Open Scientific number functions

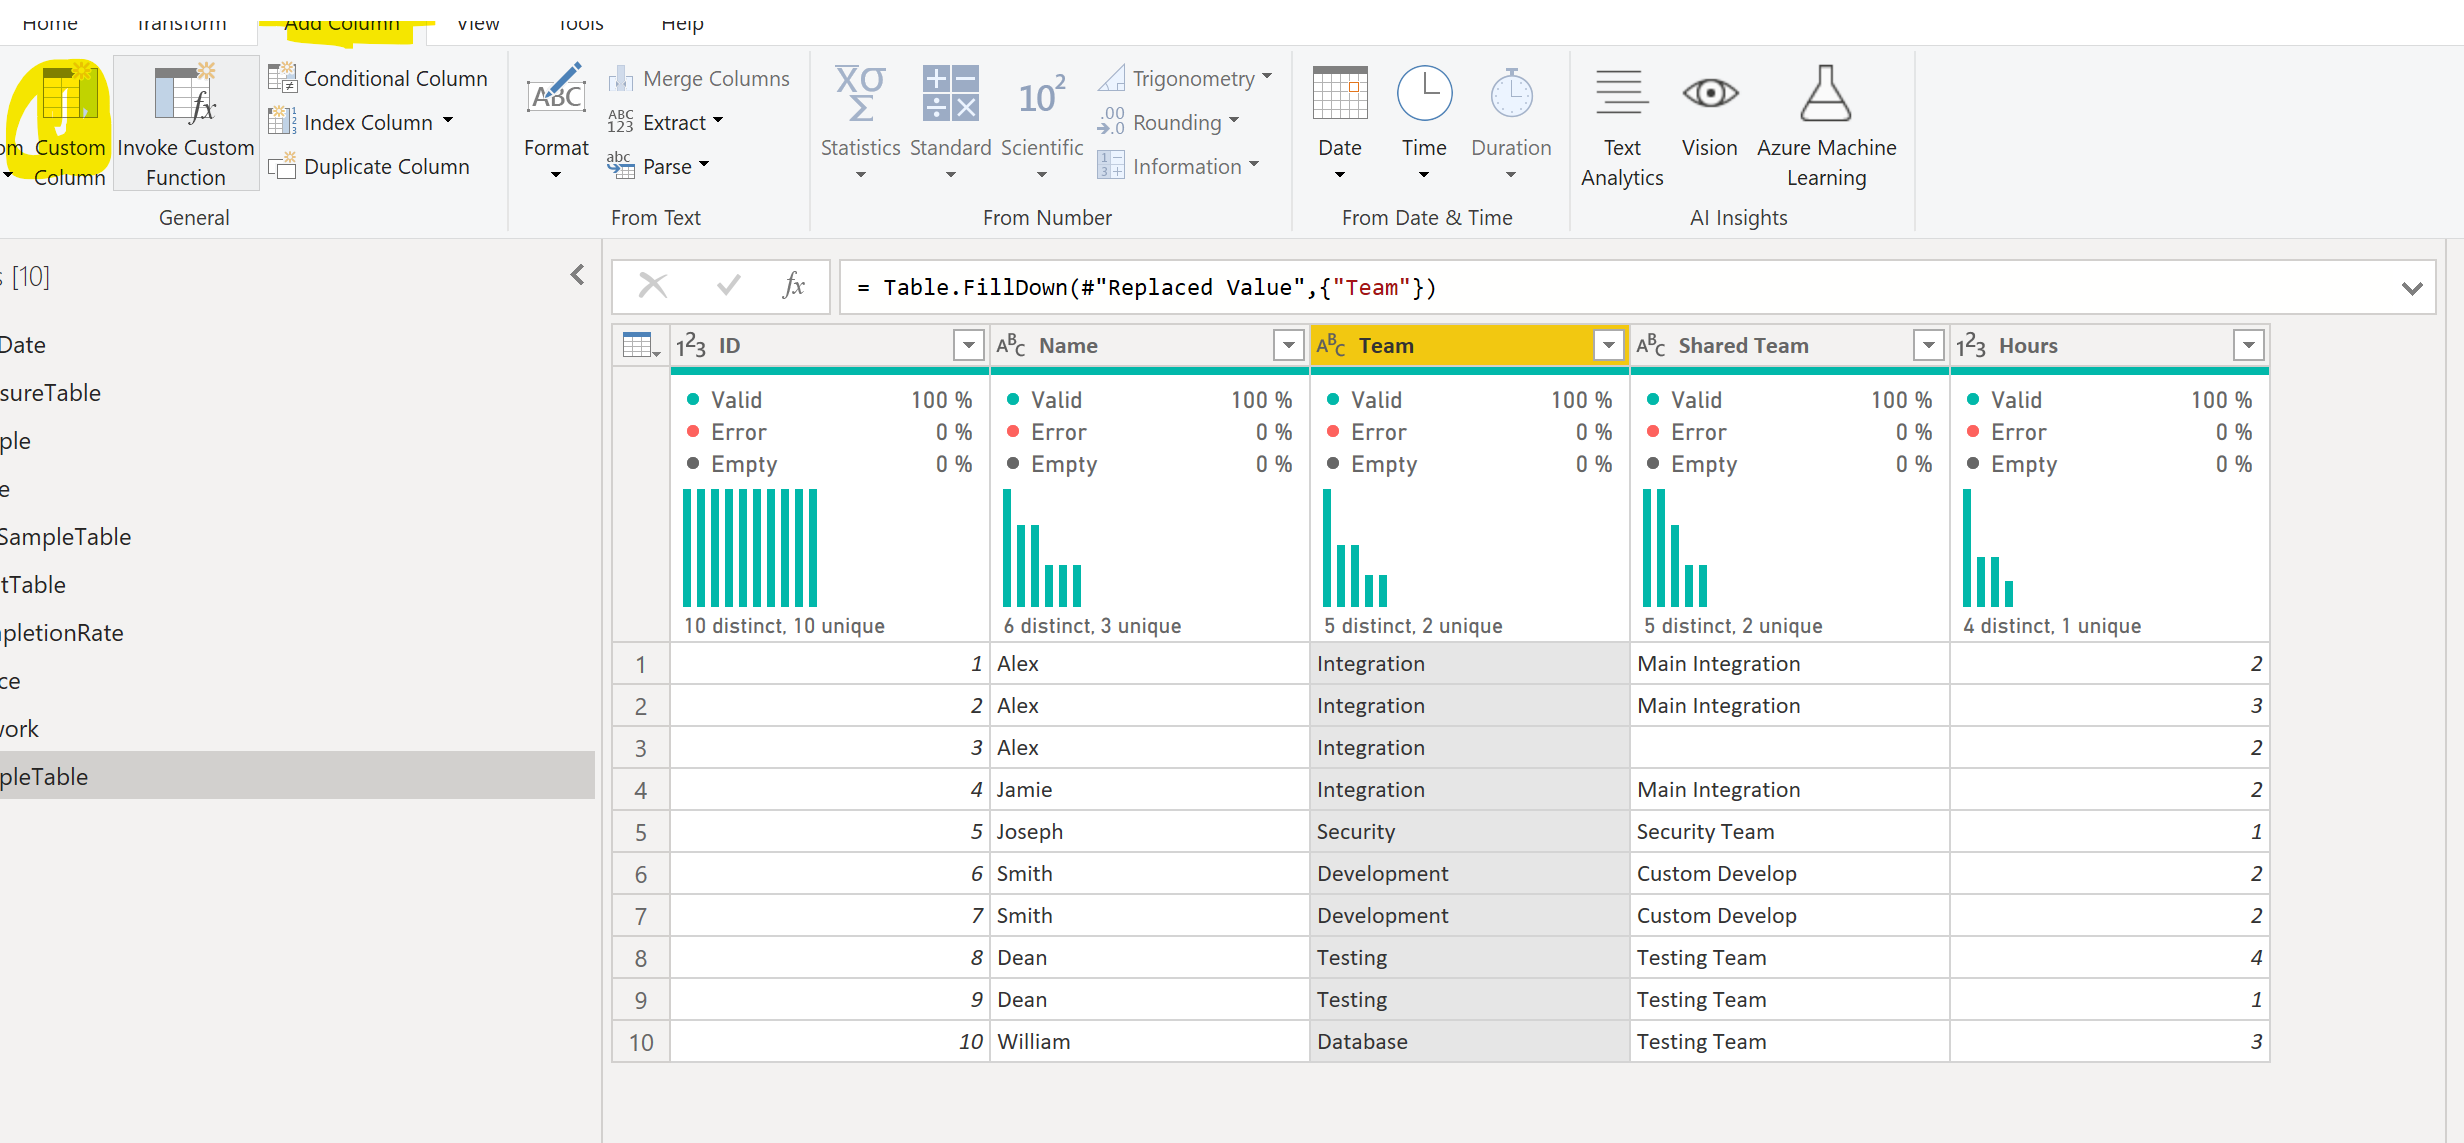pyautogui.click(x=1042, y=124)
